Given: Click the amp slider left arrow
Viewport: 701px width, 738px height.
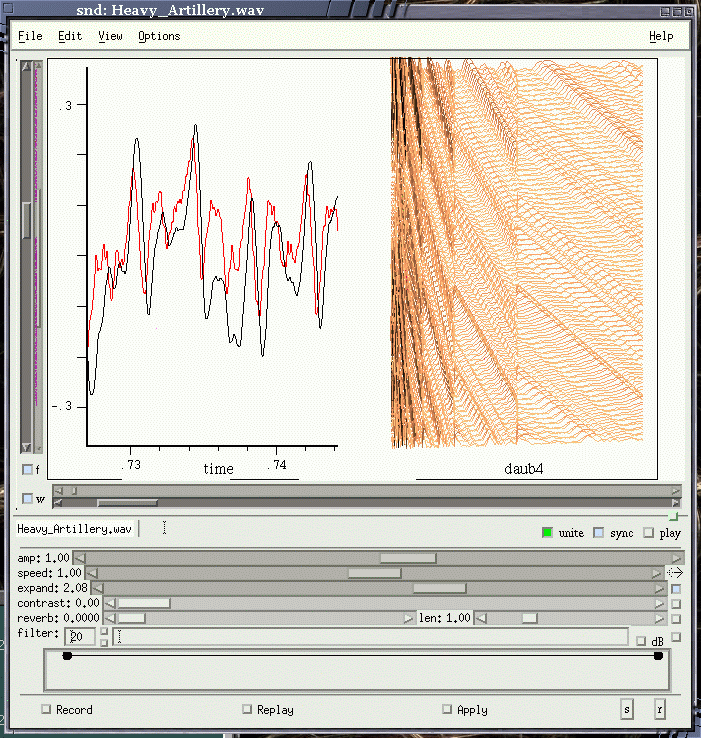Looking at the screenshot, I should pyautogui.click(x=81, y=558).
